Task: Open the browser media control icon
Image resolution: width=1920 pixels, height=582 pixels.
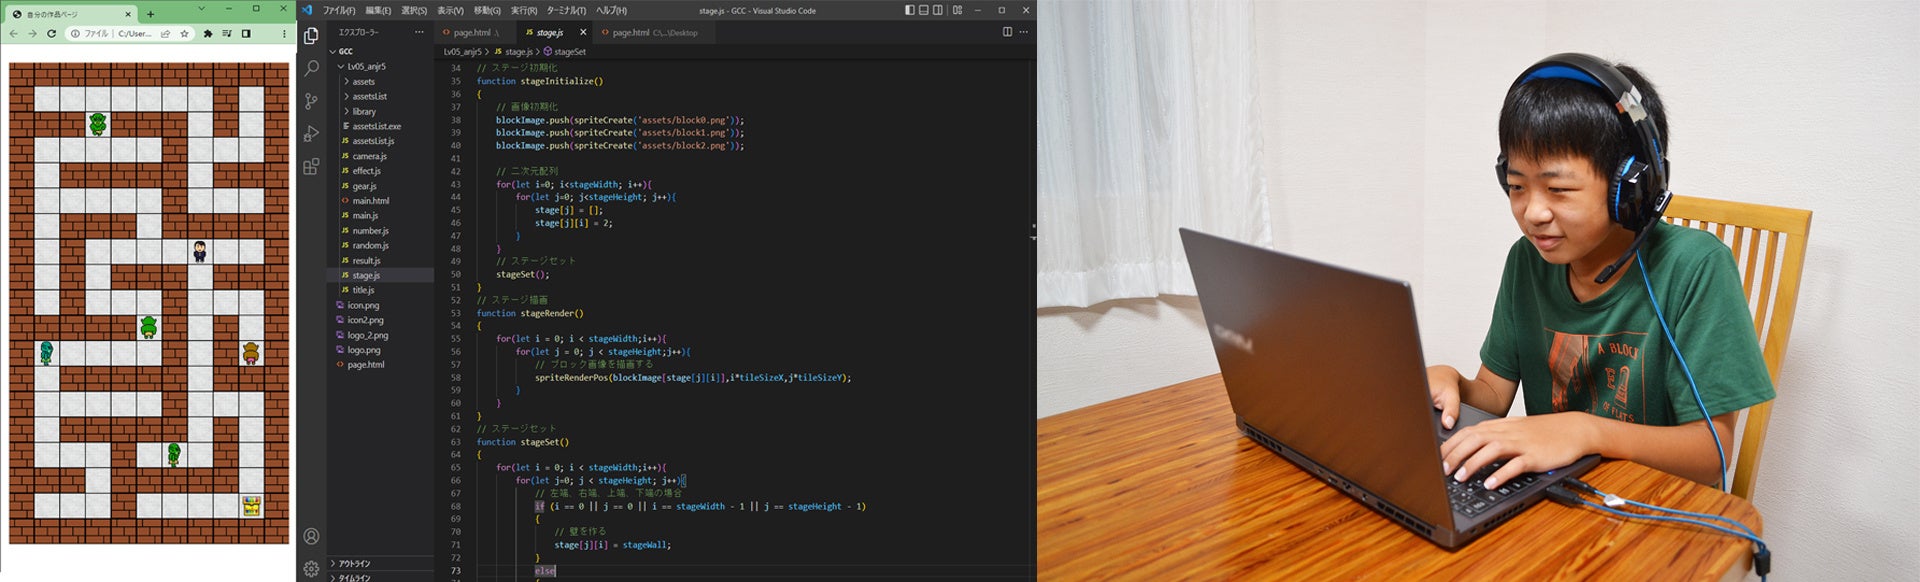Action: (227, 33)
